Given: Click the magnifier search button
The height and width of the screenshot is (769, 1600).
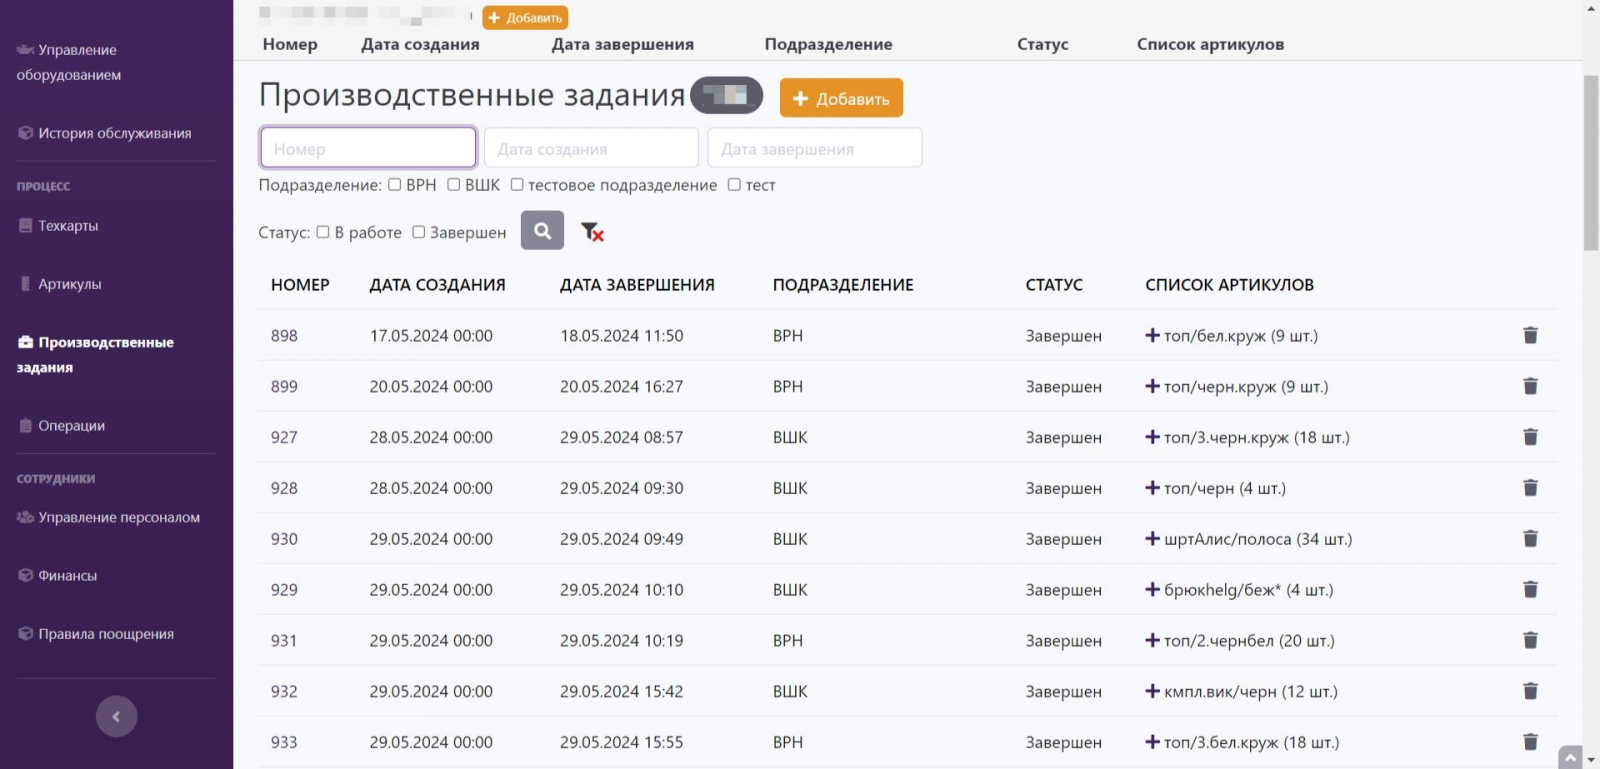Looking at the screenshot, I should (x=542, y=231).
